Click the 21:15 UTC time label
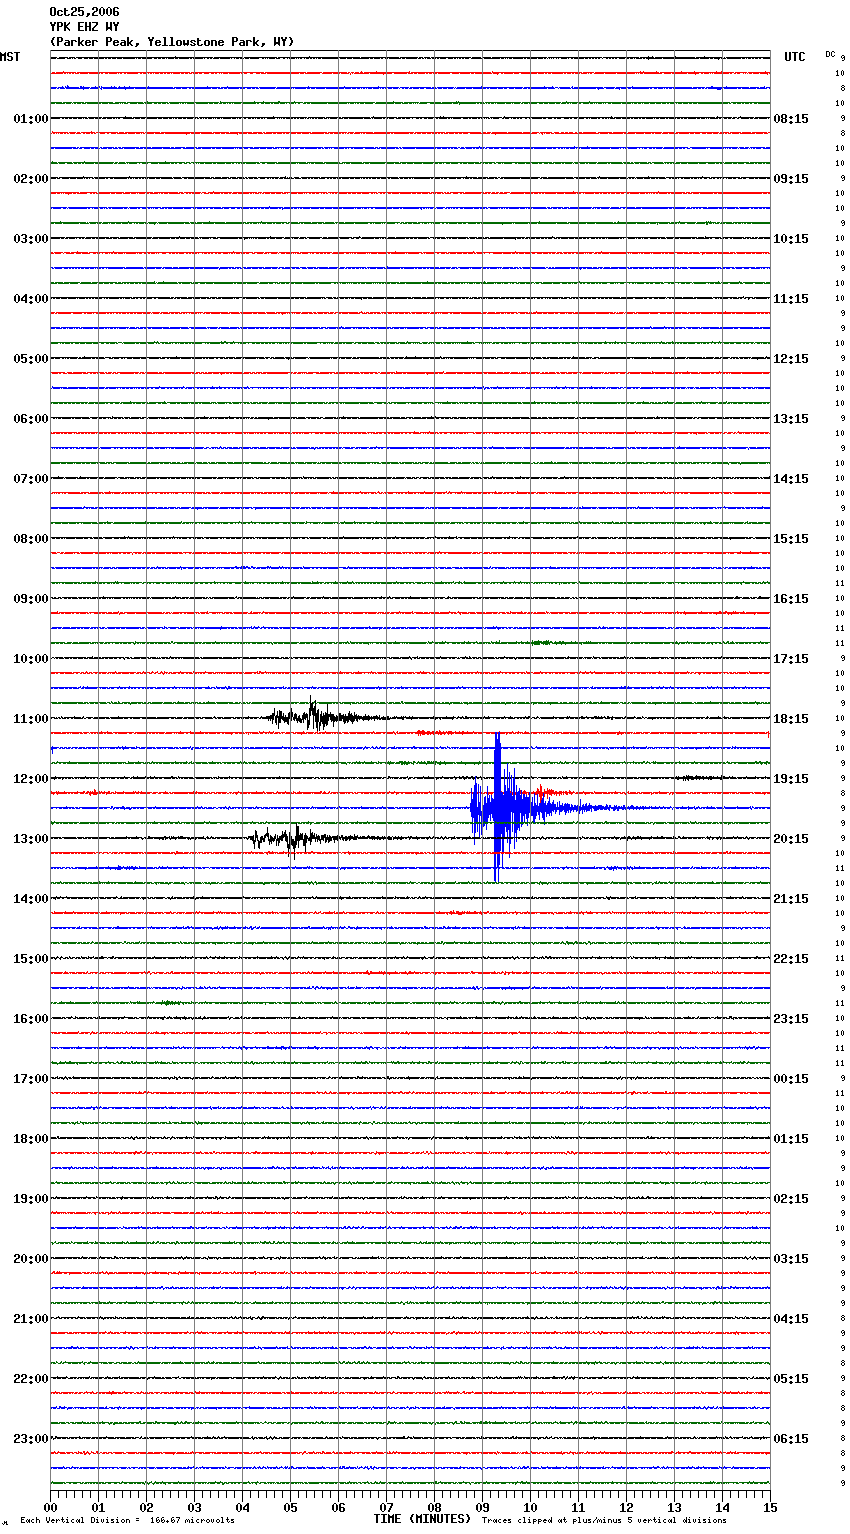This screenshot has width=850, height=1534. (x=791, y=899)
